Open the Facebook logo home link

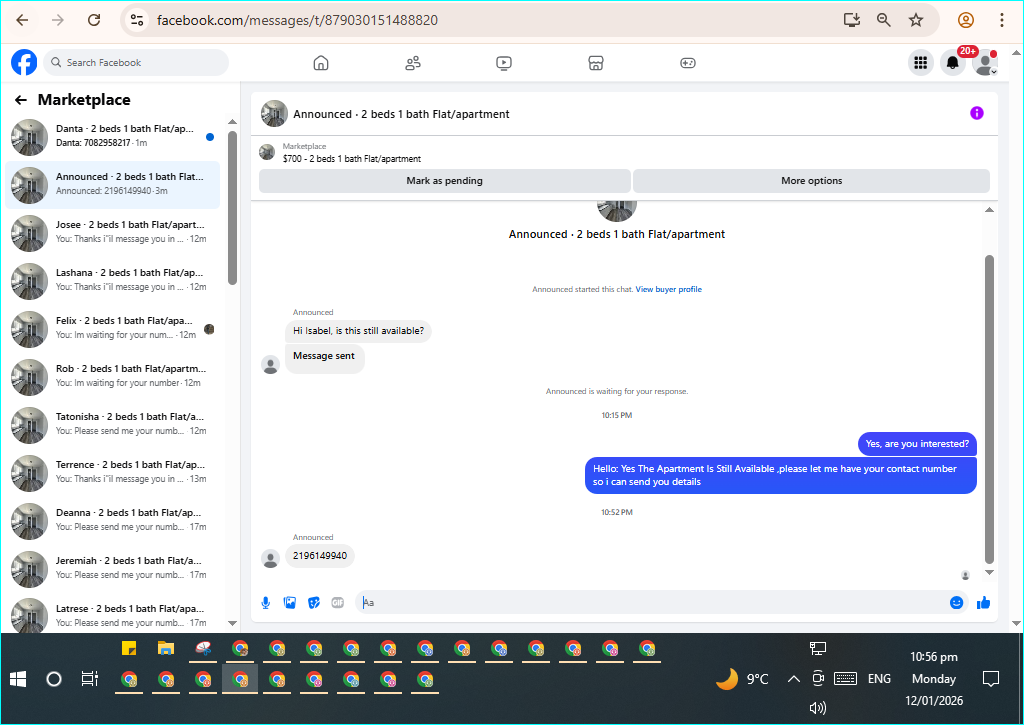point(24,63)
